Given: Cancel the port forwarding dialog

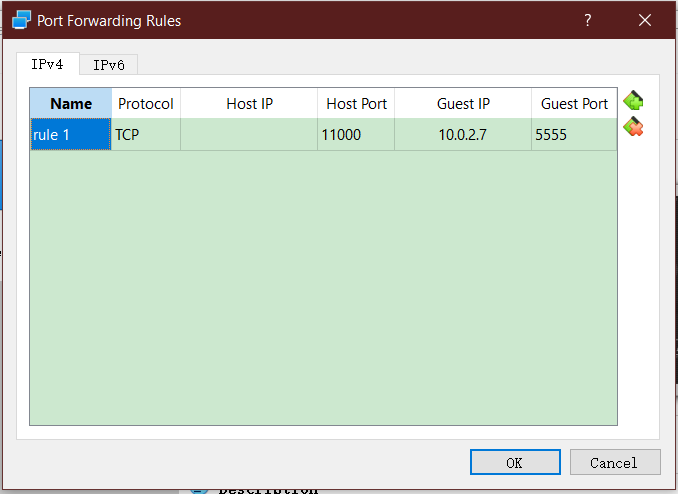Looking at the screenshot, I should tap(615, 462).
